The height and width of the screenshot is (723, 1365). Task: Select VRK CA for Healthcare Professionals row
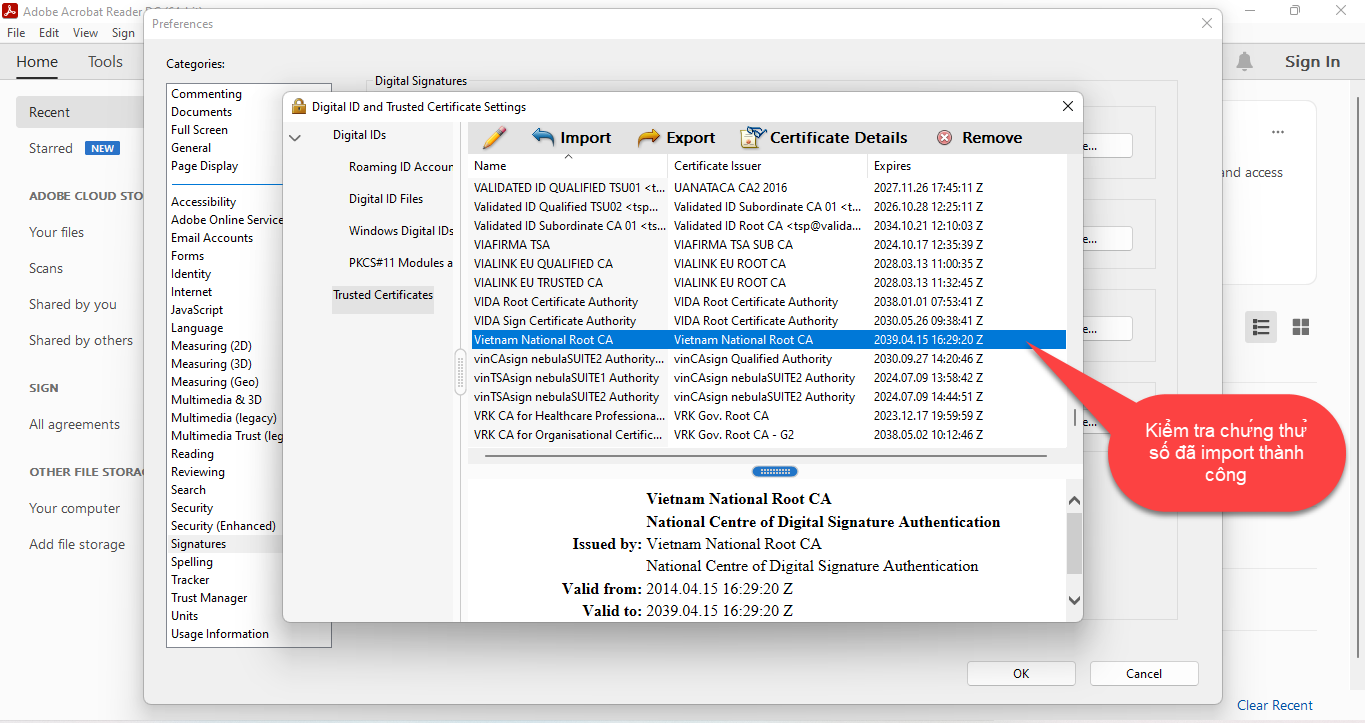pos(768,416)
